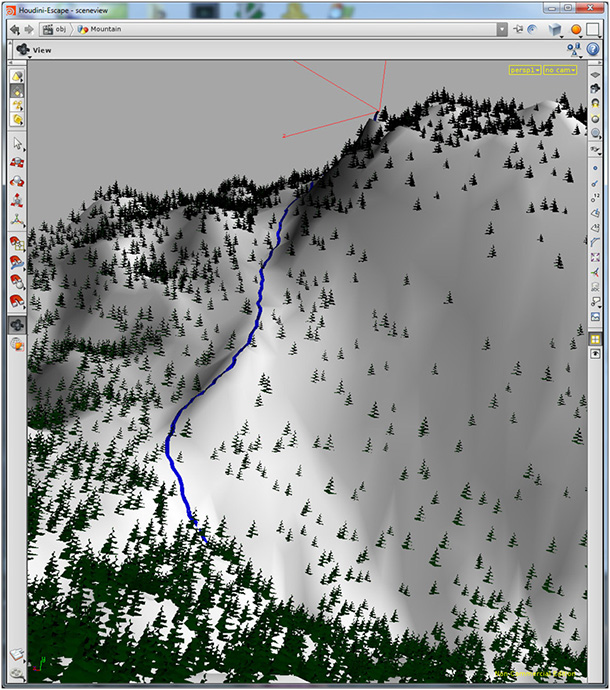The image size is (610, 690).
Task: Enable grid snapping magnet icon
Action: pyautogui.click(x=17, y=243)
